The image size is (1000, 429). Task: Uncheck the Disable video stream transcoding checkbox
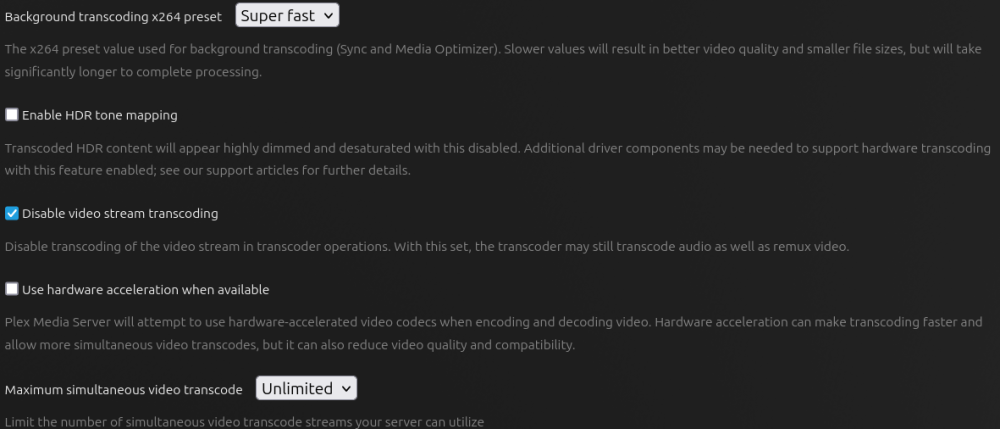pyautogui.click(x=12, y=213)
